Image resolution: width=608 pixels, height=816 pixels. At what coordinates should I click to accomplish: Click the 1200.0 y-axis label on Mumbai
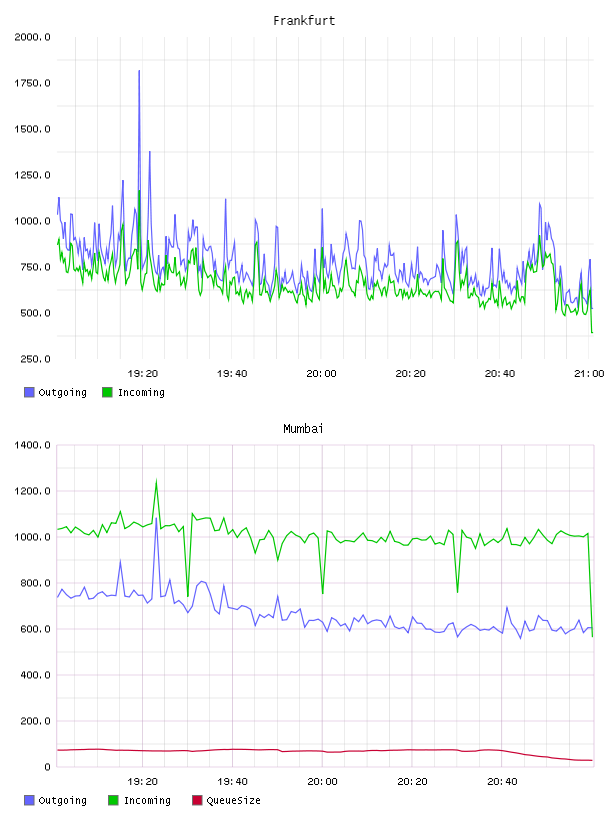point(32,491)
